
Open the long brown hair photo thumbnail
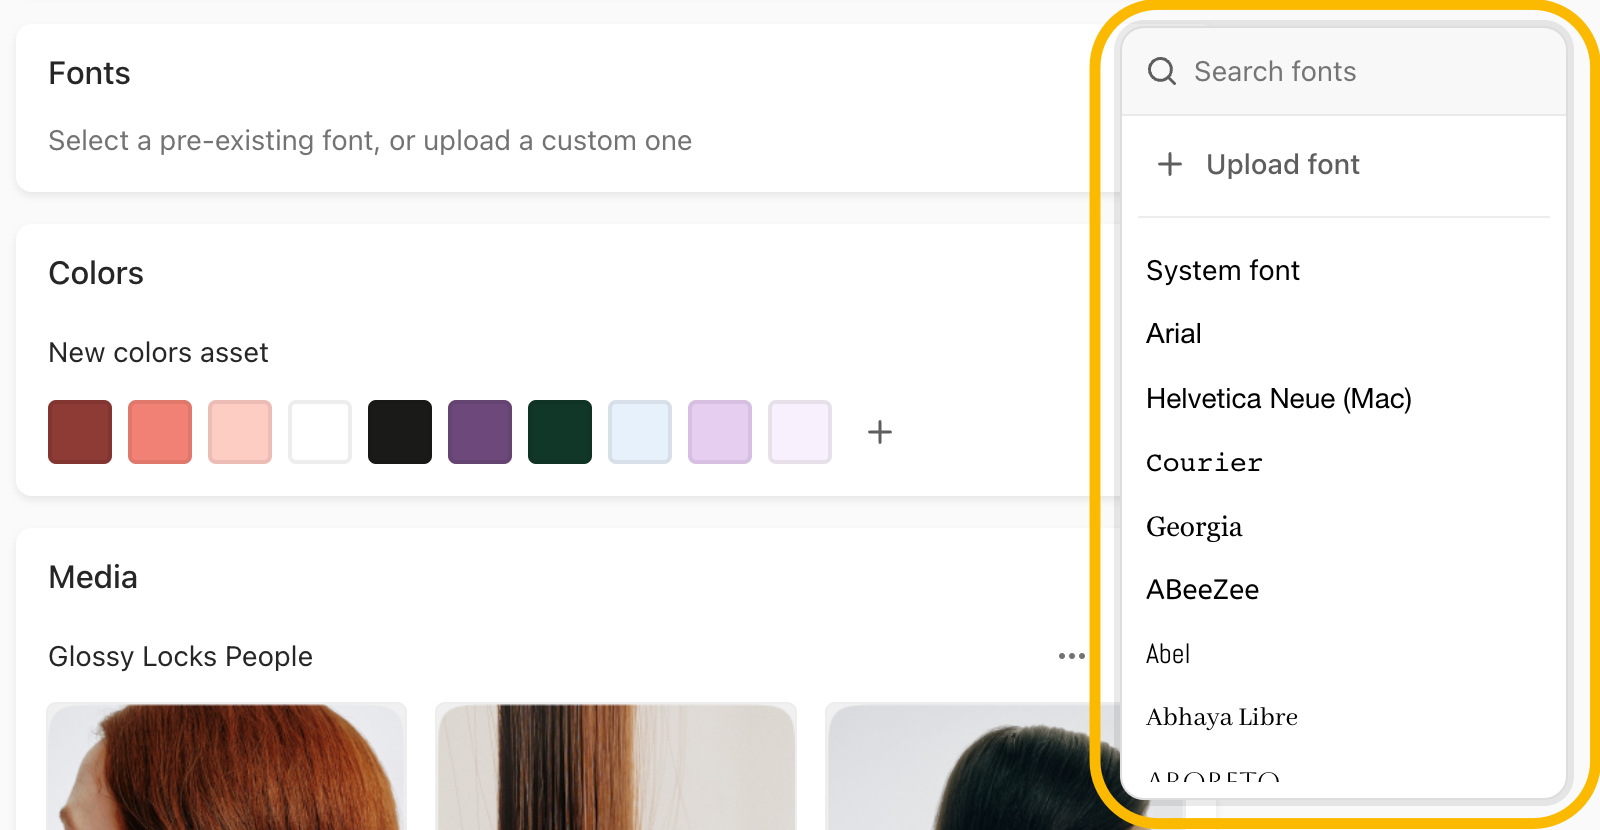click(x=616, y=766)
